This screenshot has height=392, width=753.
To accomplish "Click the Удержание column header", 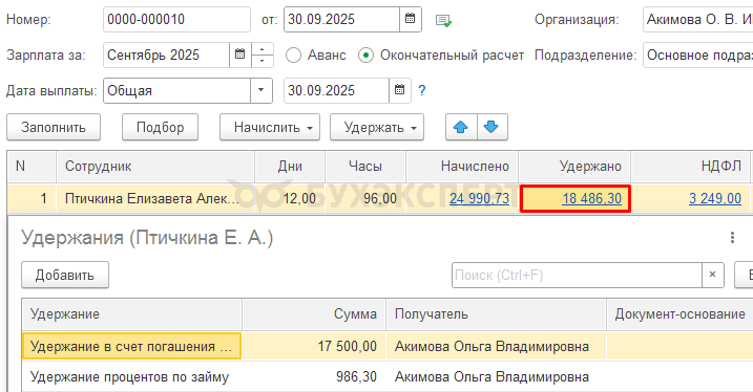I will click(132, 314).
